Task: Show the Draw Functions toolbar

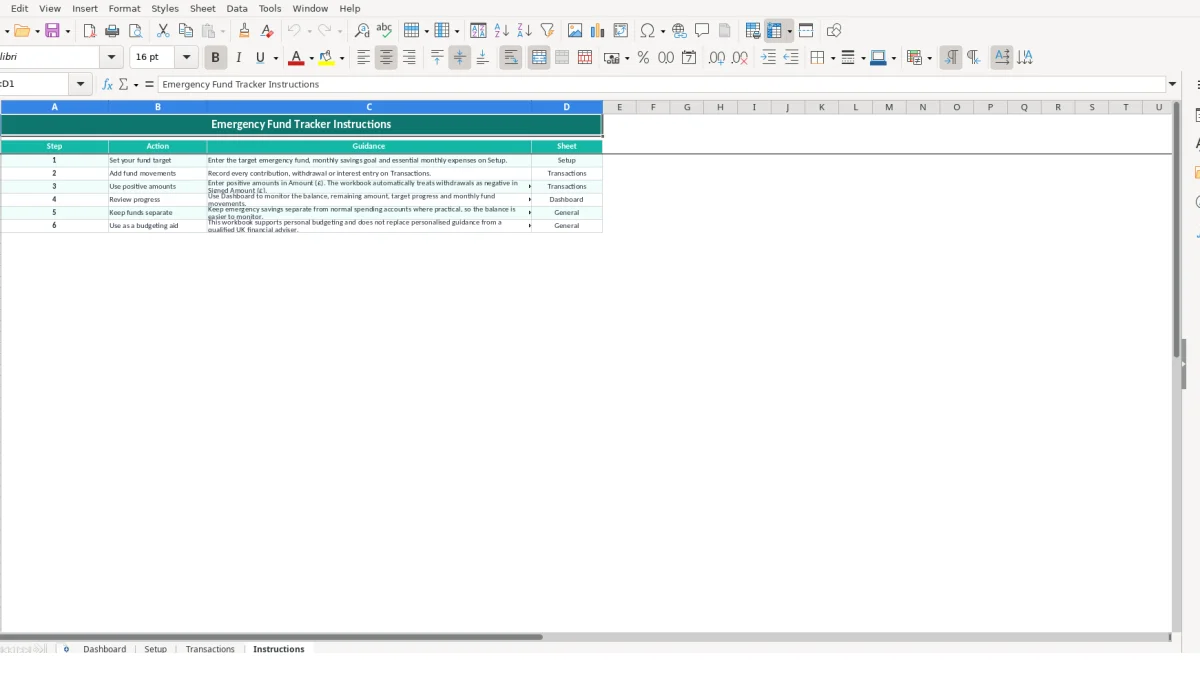Action: click(834, 31)
